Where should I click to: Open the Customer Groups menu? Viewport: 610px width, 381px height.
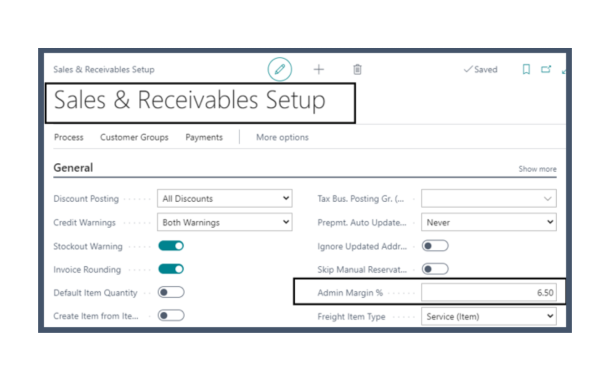134,137
